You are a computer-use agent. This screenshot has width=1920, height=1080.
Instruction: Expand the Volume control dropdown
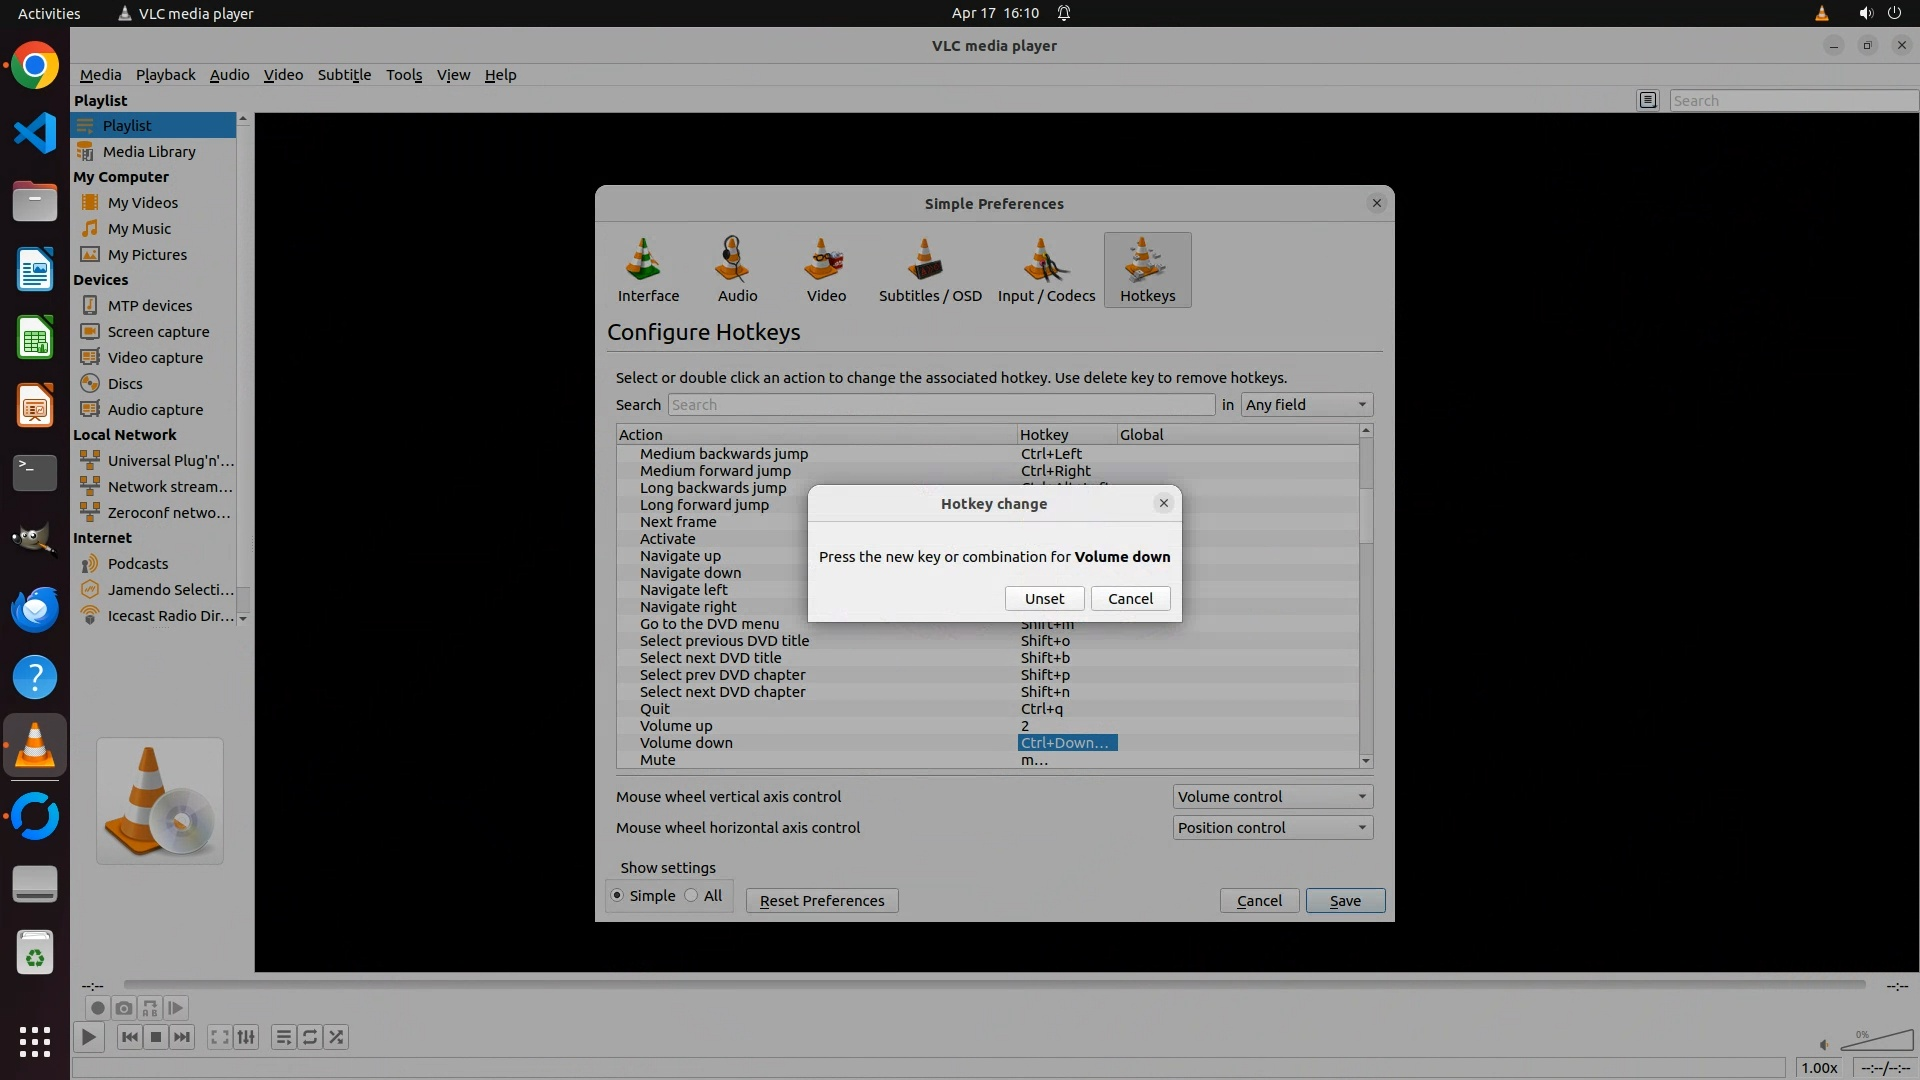tap(1272, 796)
